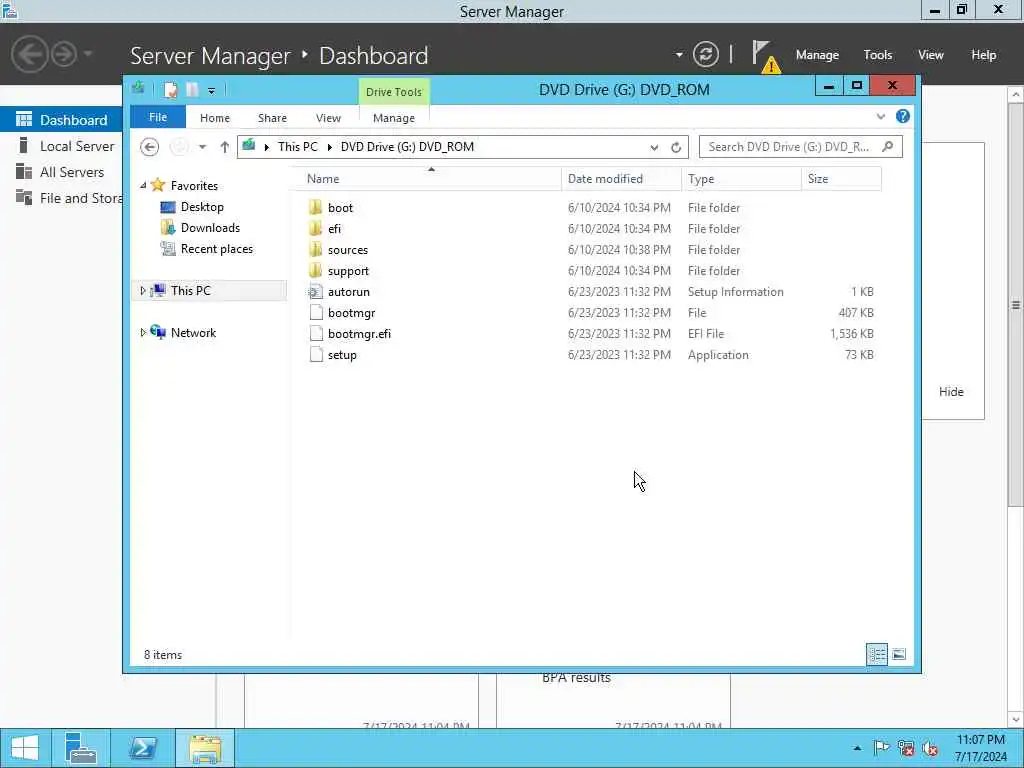Click the Action Center flag tray icon
Image resolution: width=1024 pixels, height=768 pixels.
(x=881, y=748)
